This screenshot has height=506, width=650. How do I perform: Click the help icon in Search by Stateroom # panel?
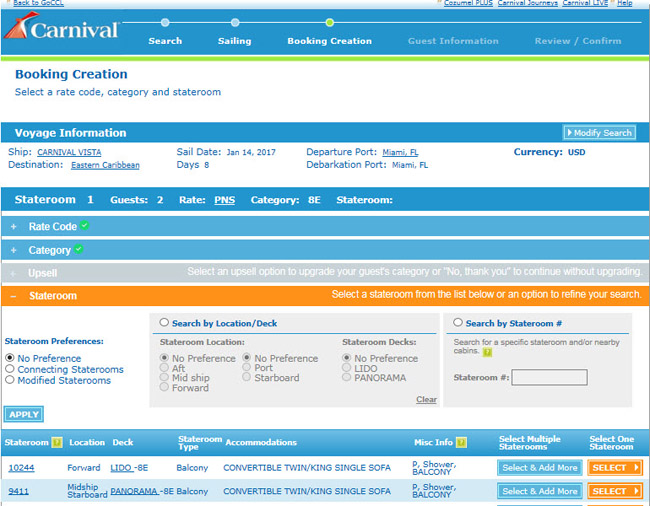[488, 352]
